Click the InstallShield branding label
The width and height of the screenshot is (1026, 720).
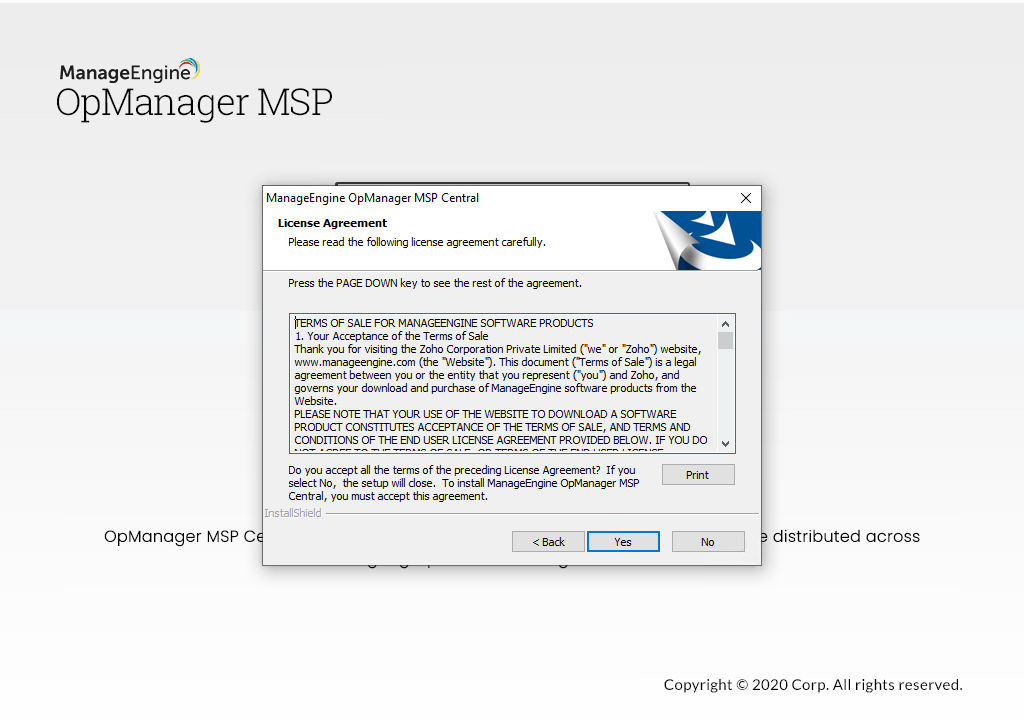(291, 512)
